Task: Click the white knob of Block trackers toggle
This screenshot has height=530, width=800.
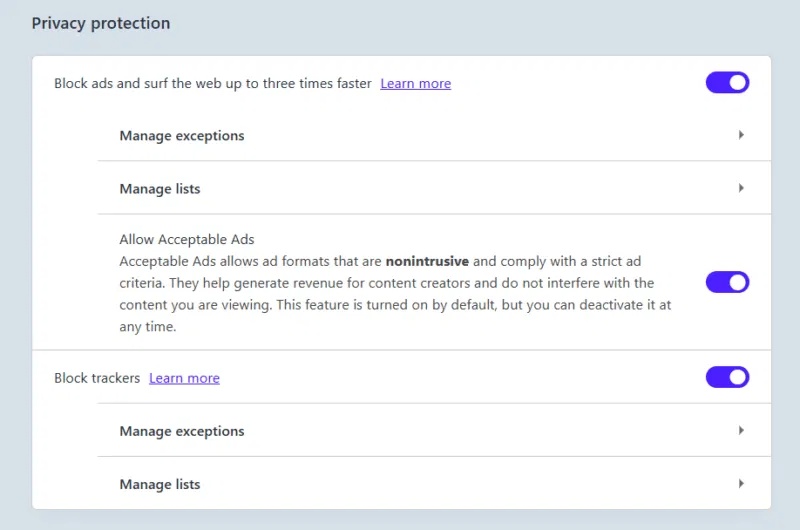Action: click(x=738, y=377)
